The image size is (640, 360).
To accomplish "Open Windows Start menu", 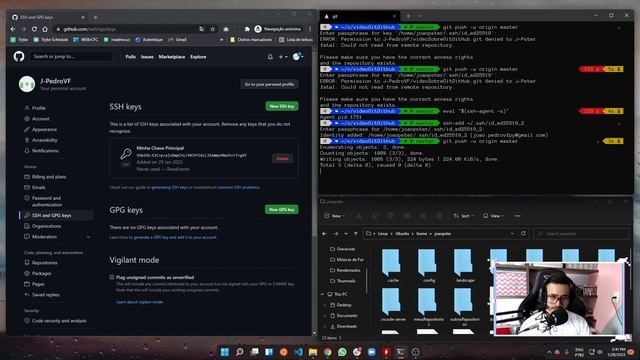I will pos(224,352).
